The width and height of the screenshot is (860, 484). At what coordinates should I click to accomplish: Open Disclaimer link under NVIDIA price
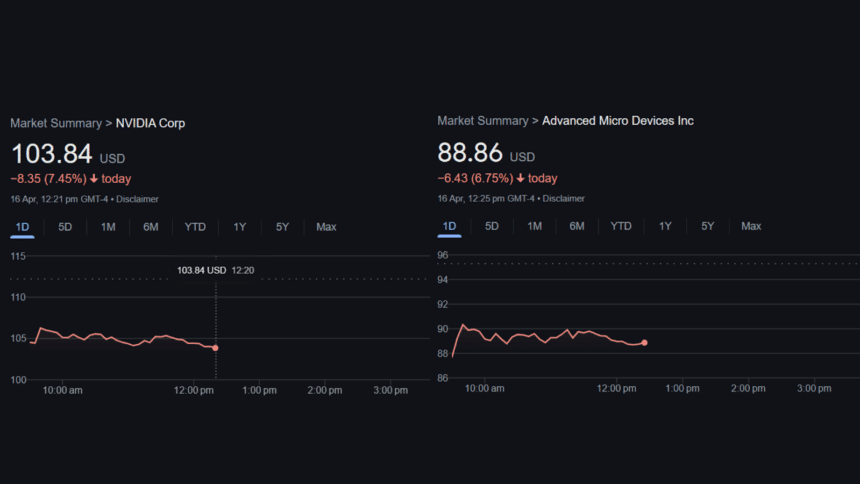(137, 199)
